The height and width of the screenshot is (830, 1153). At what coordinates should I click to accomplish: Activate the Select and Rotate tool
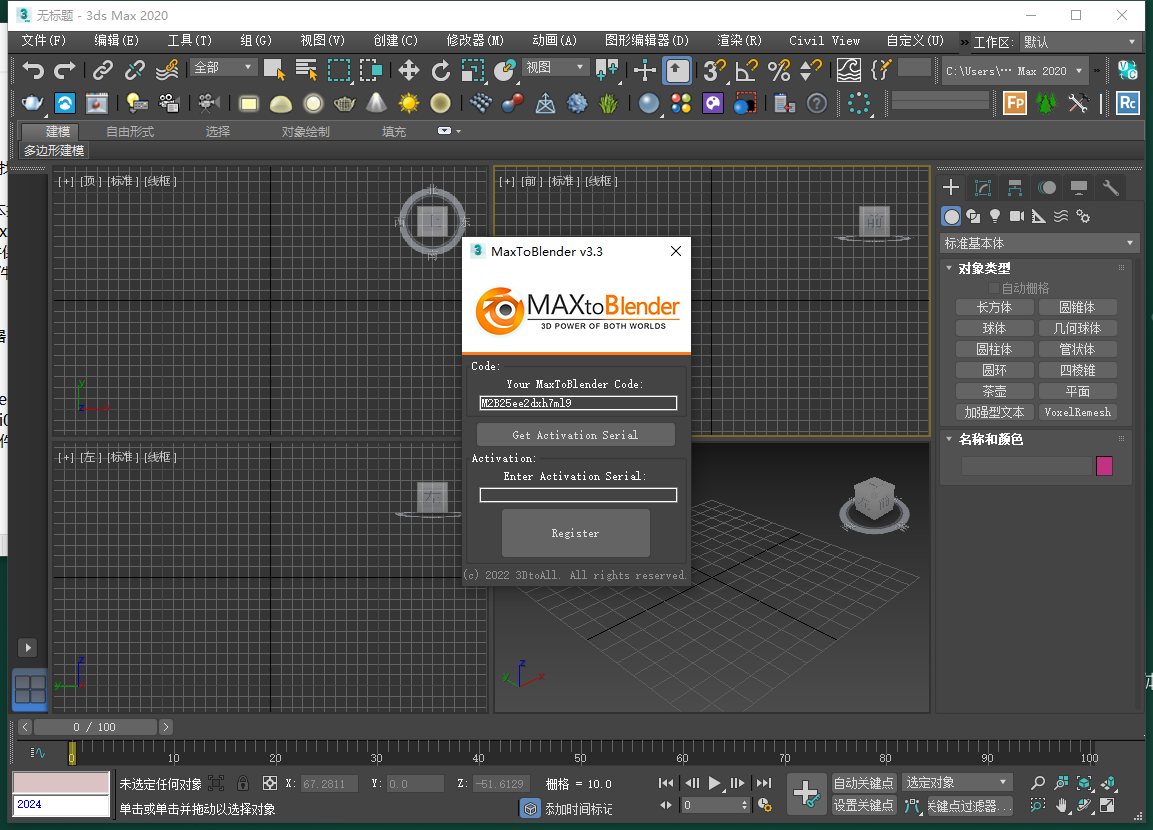(440, 71)
